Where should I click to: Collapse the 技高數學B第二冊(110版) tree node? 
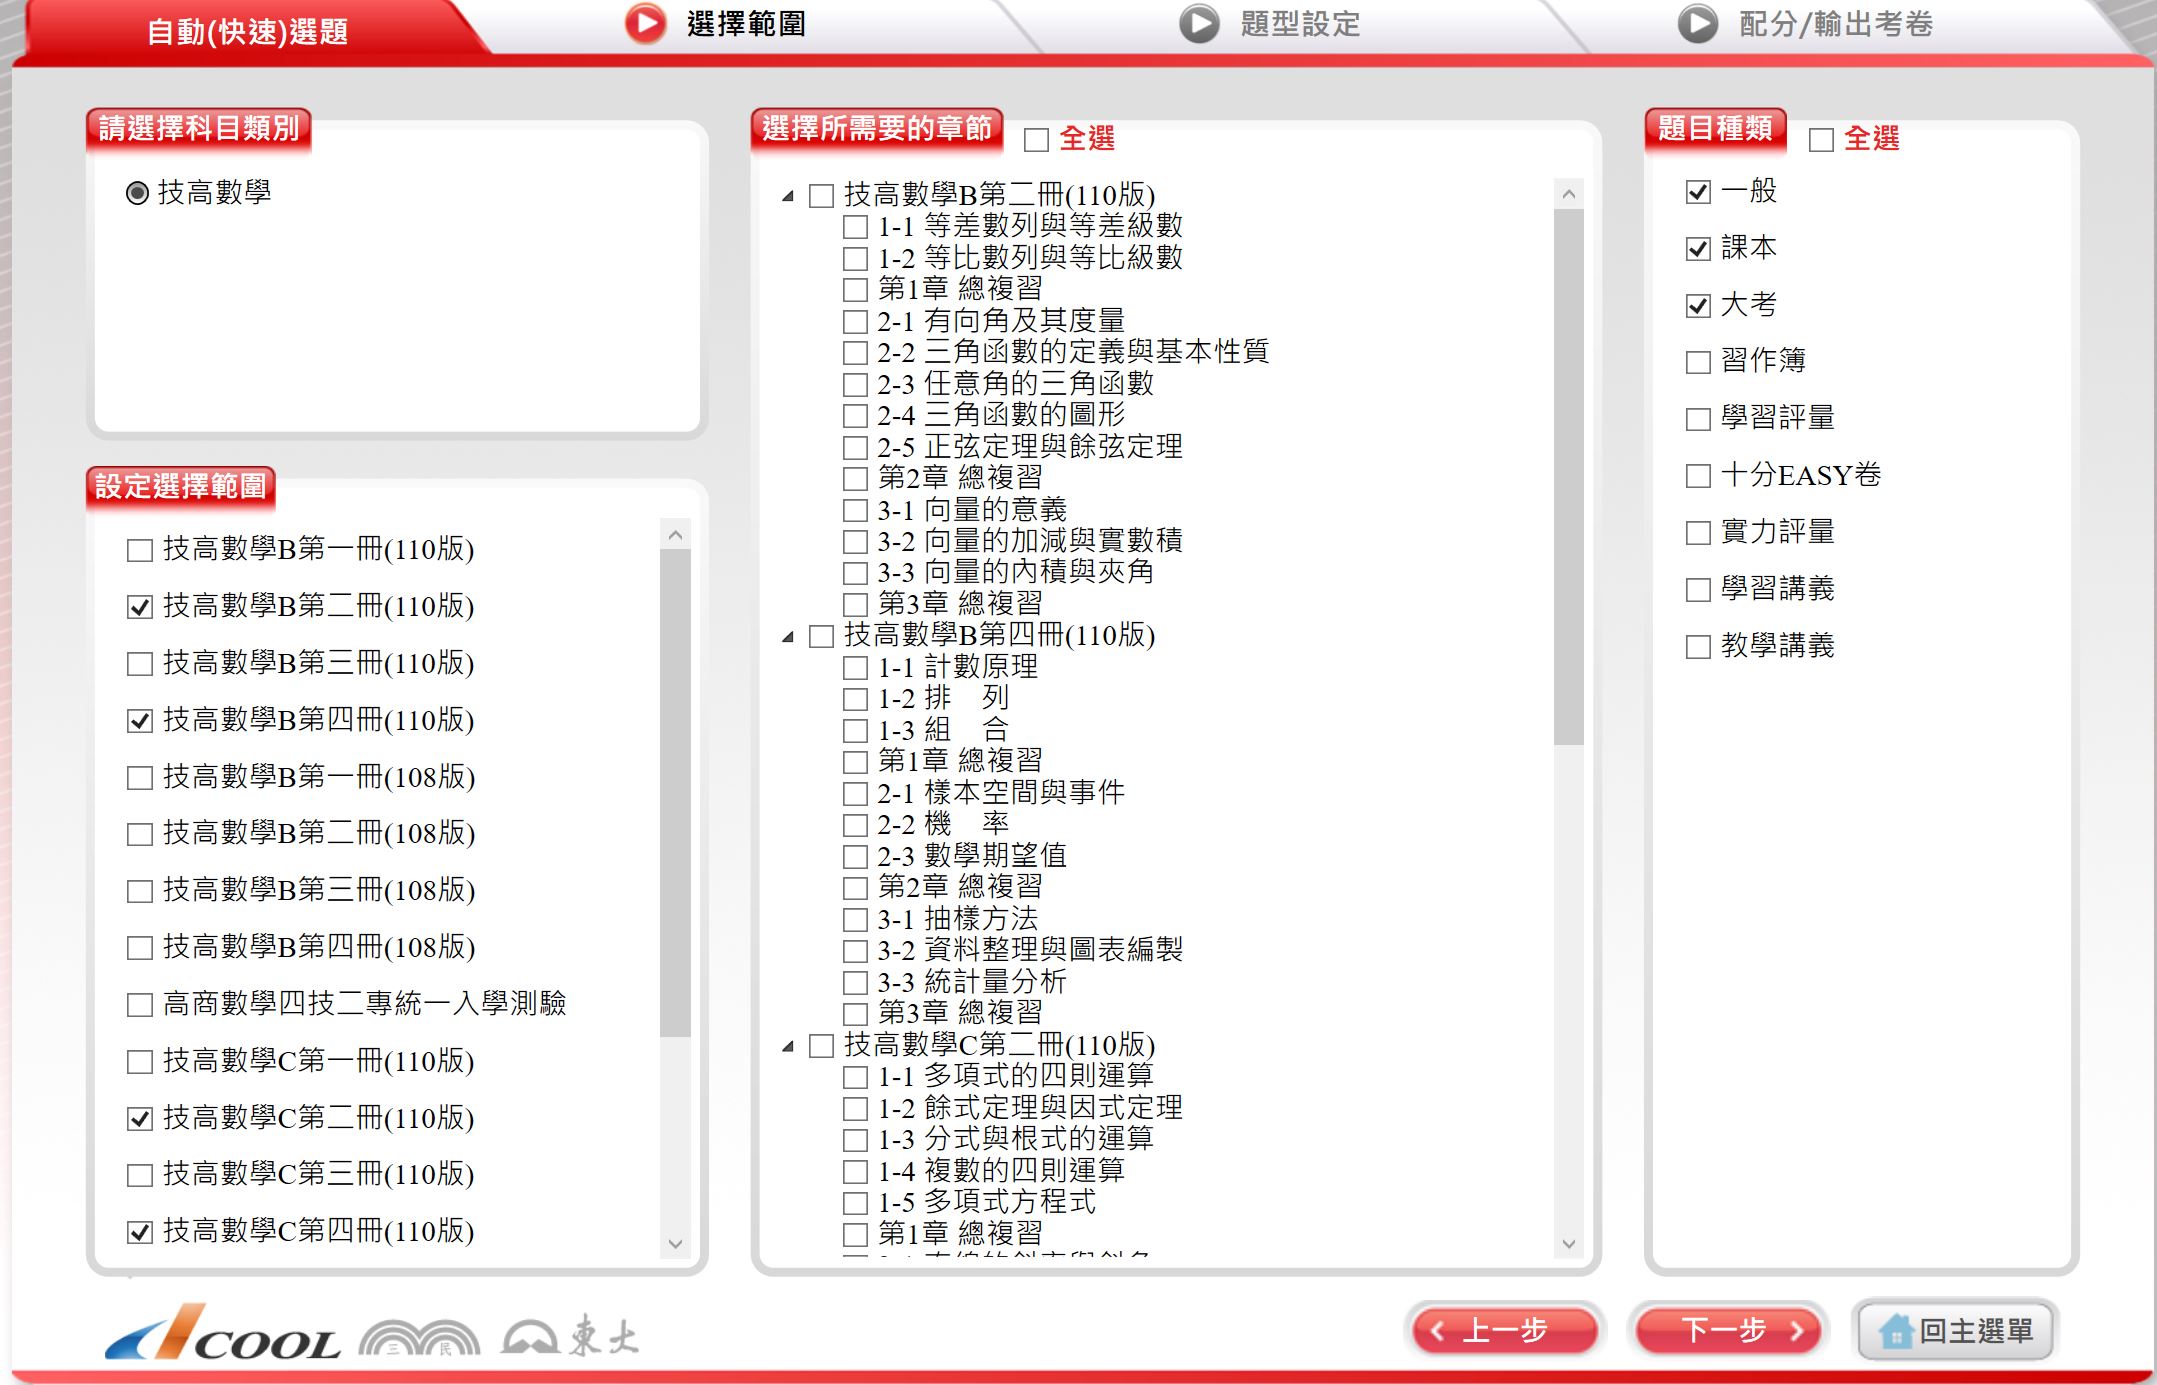pos(788,196)
